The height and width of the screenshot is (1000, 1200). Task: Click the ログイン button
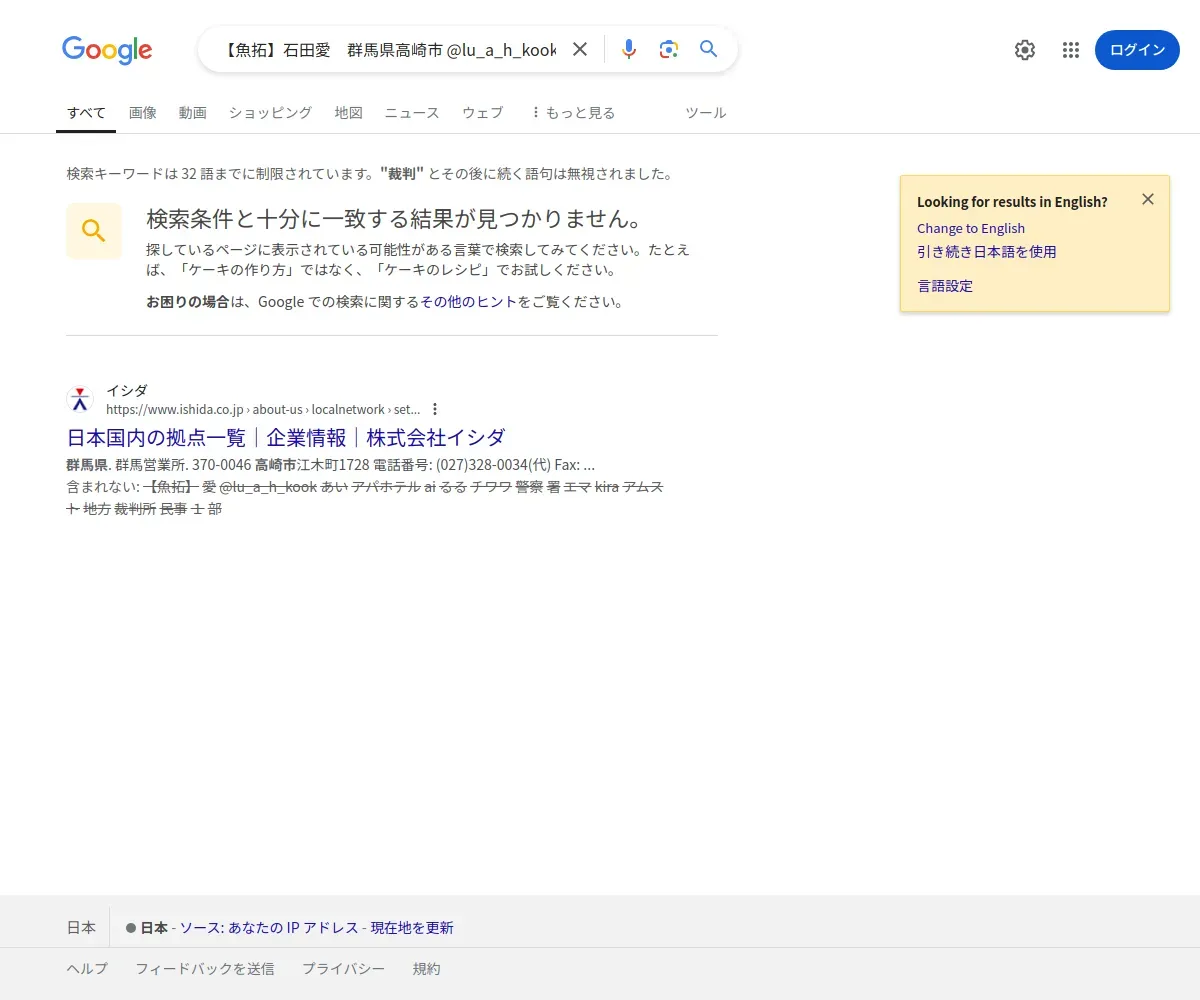pyautogui.click(x=1137, y=50)
